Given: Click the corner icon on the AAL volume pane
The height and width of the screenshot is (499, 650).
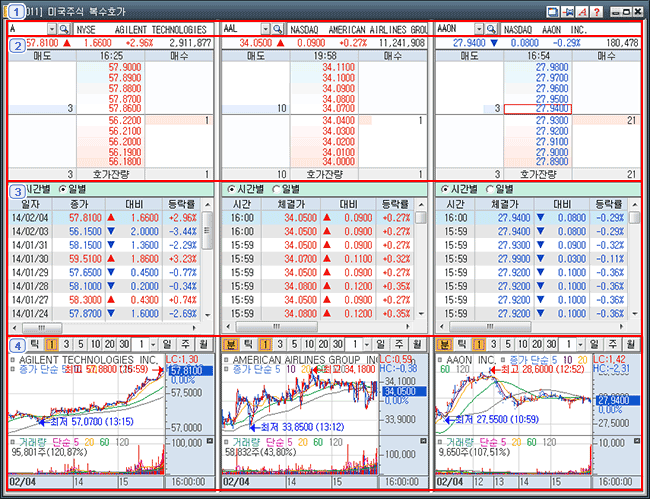Looking at the screenshot, I should tap(423, 441).
